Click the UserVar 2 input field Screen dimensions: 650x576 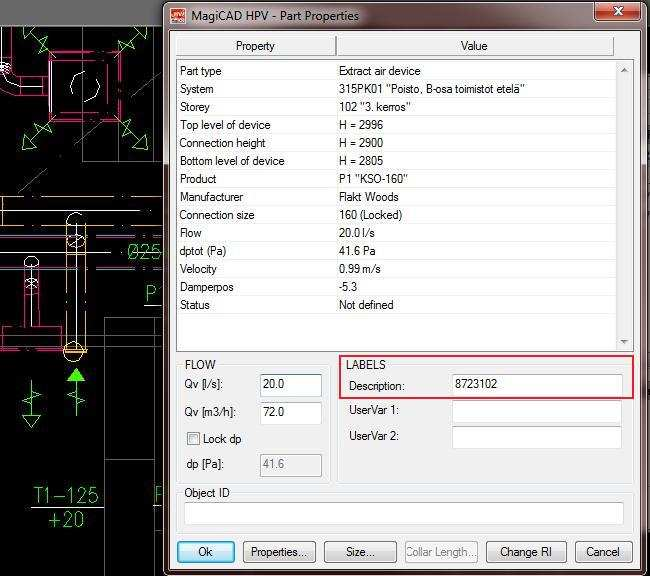(x=537, y=437)
